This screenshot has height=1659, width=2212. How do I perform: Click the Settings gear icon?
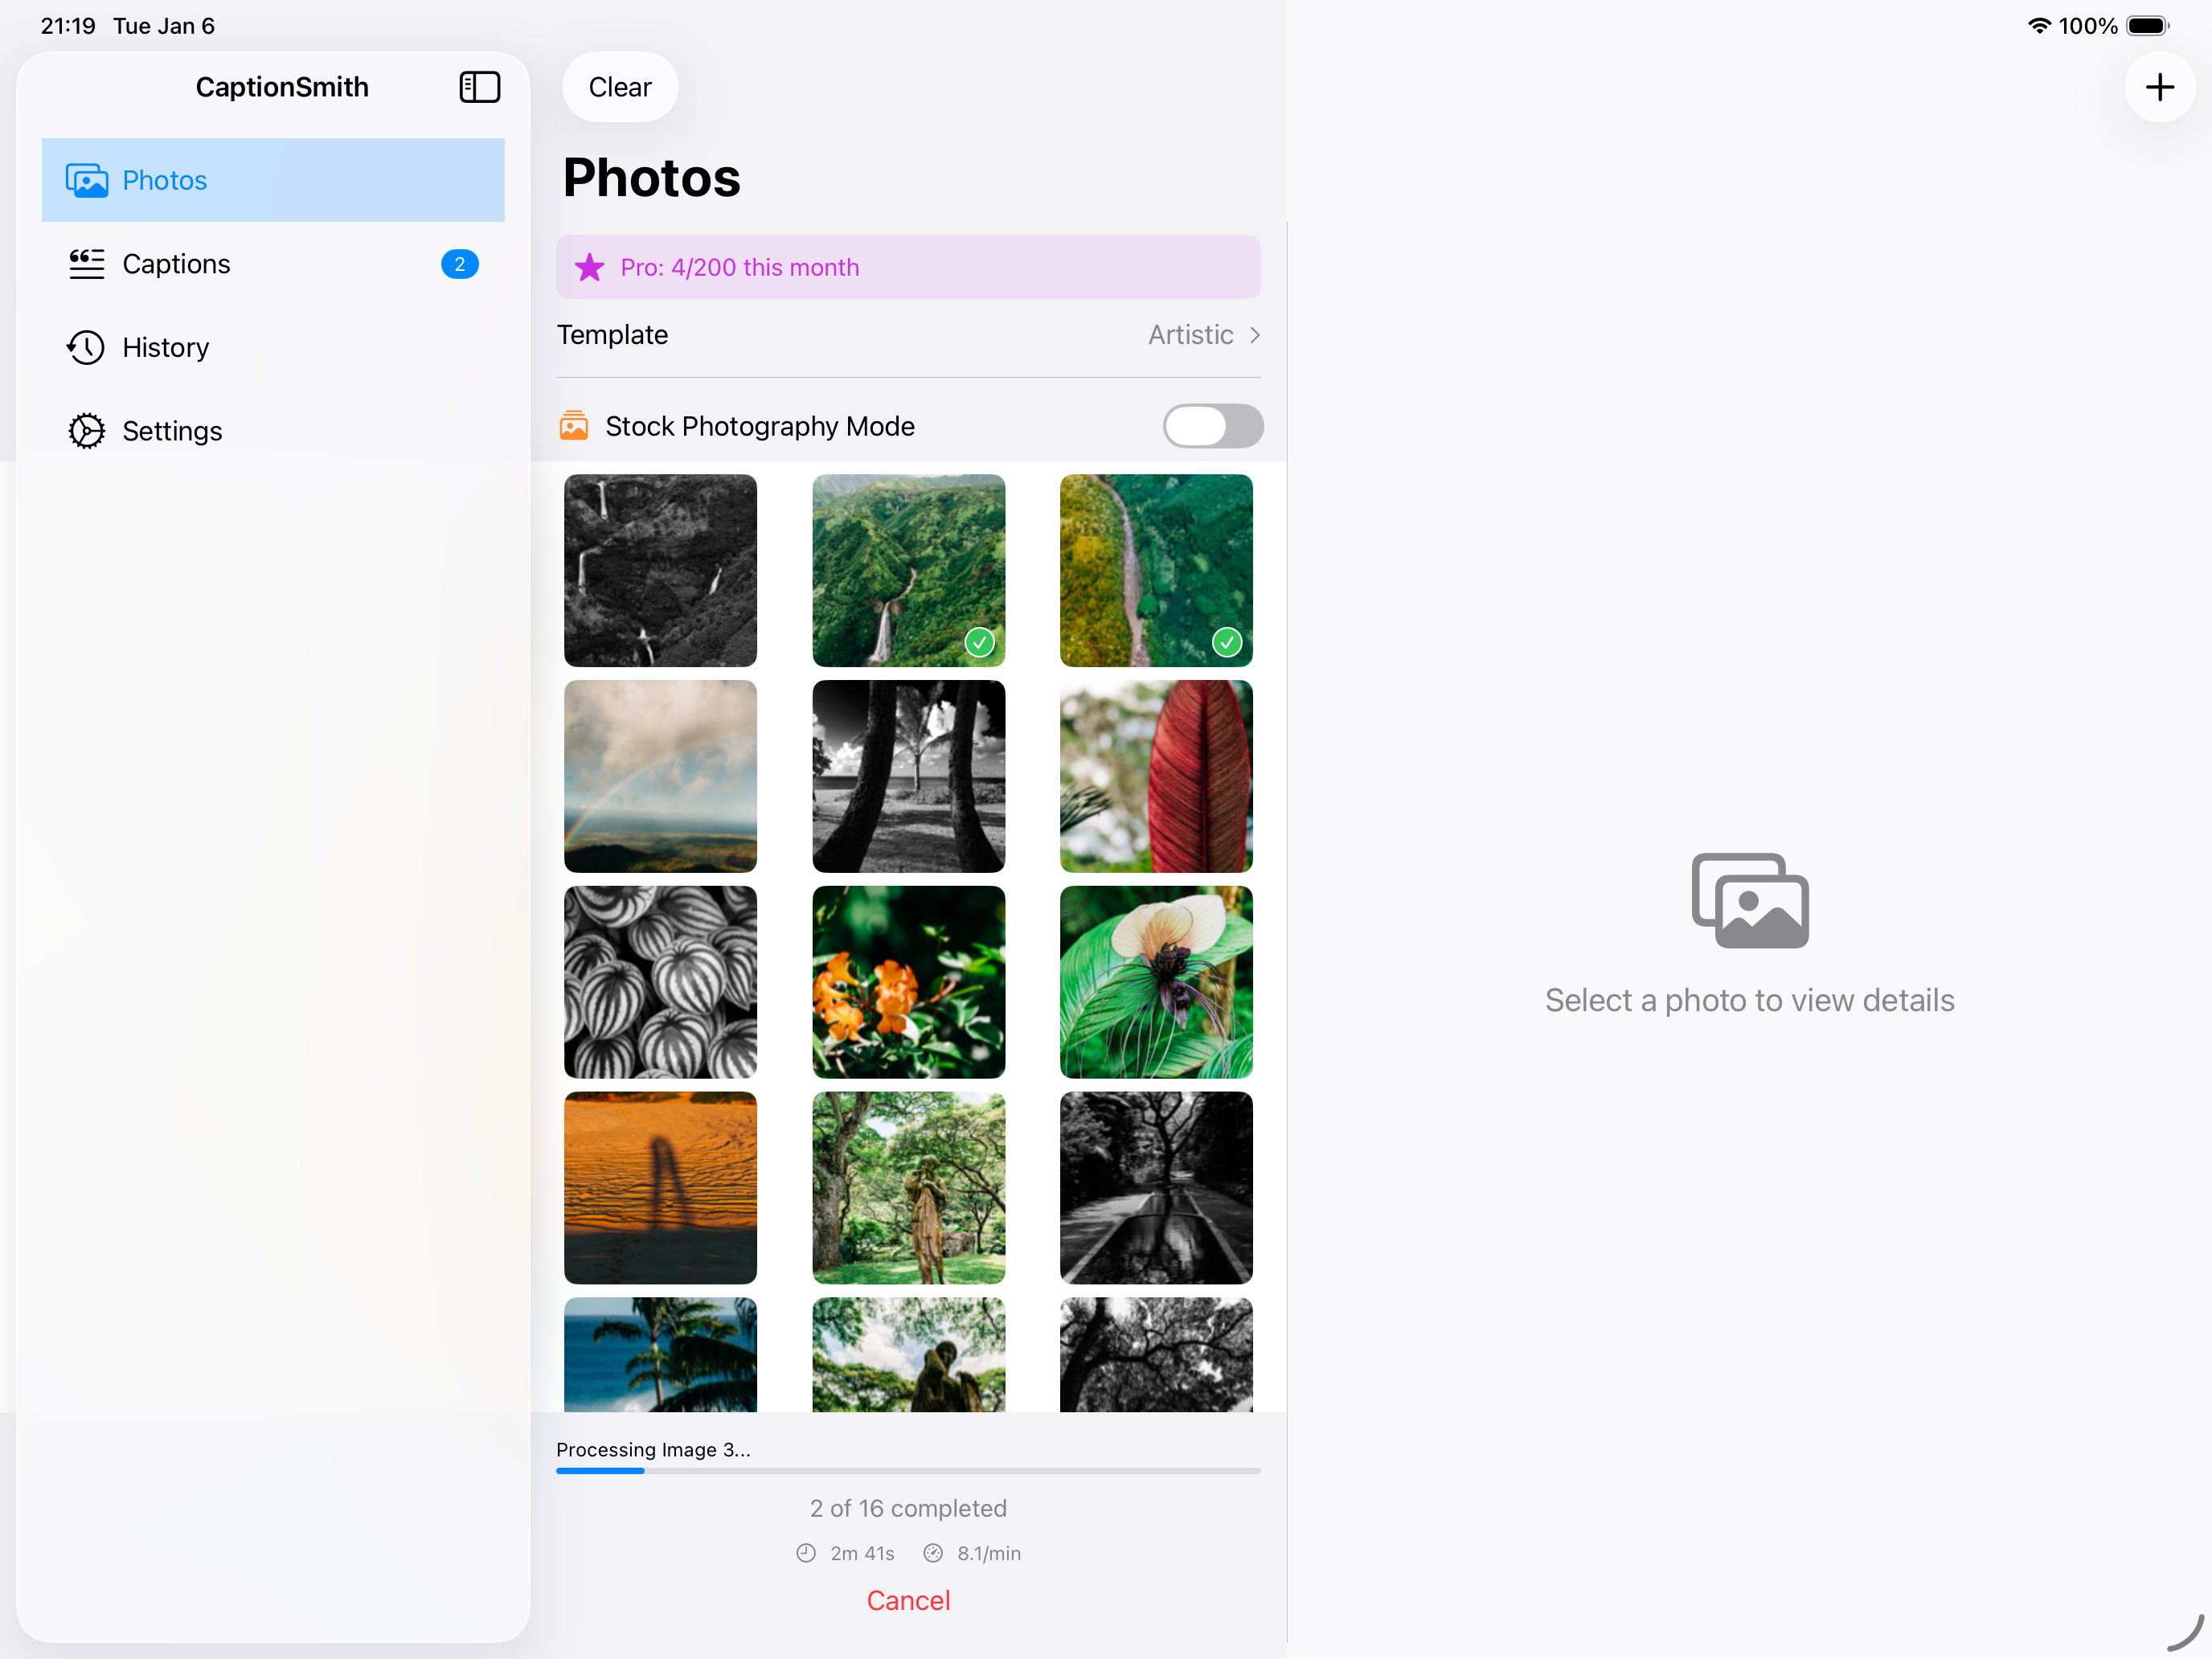point(87,431)
